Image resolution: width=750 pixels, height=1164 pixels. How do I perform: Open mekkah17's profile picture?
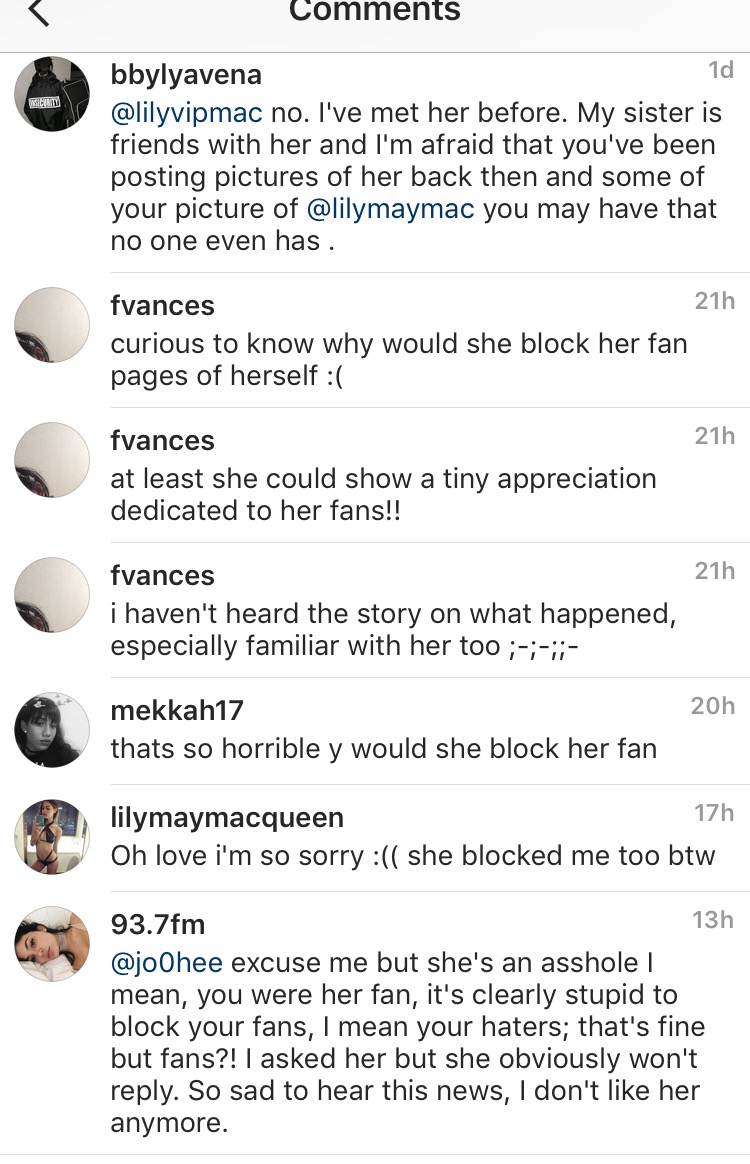tap(52, 729)
